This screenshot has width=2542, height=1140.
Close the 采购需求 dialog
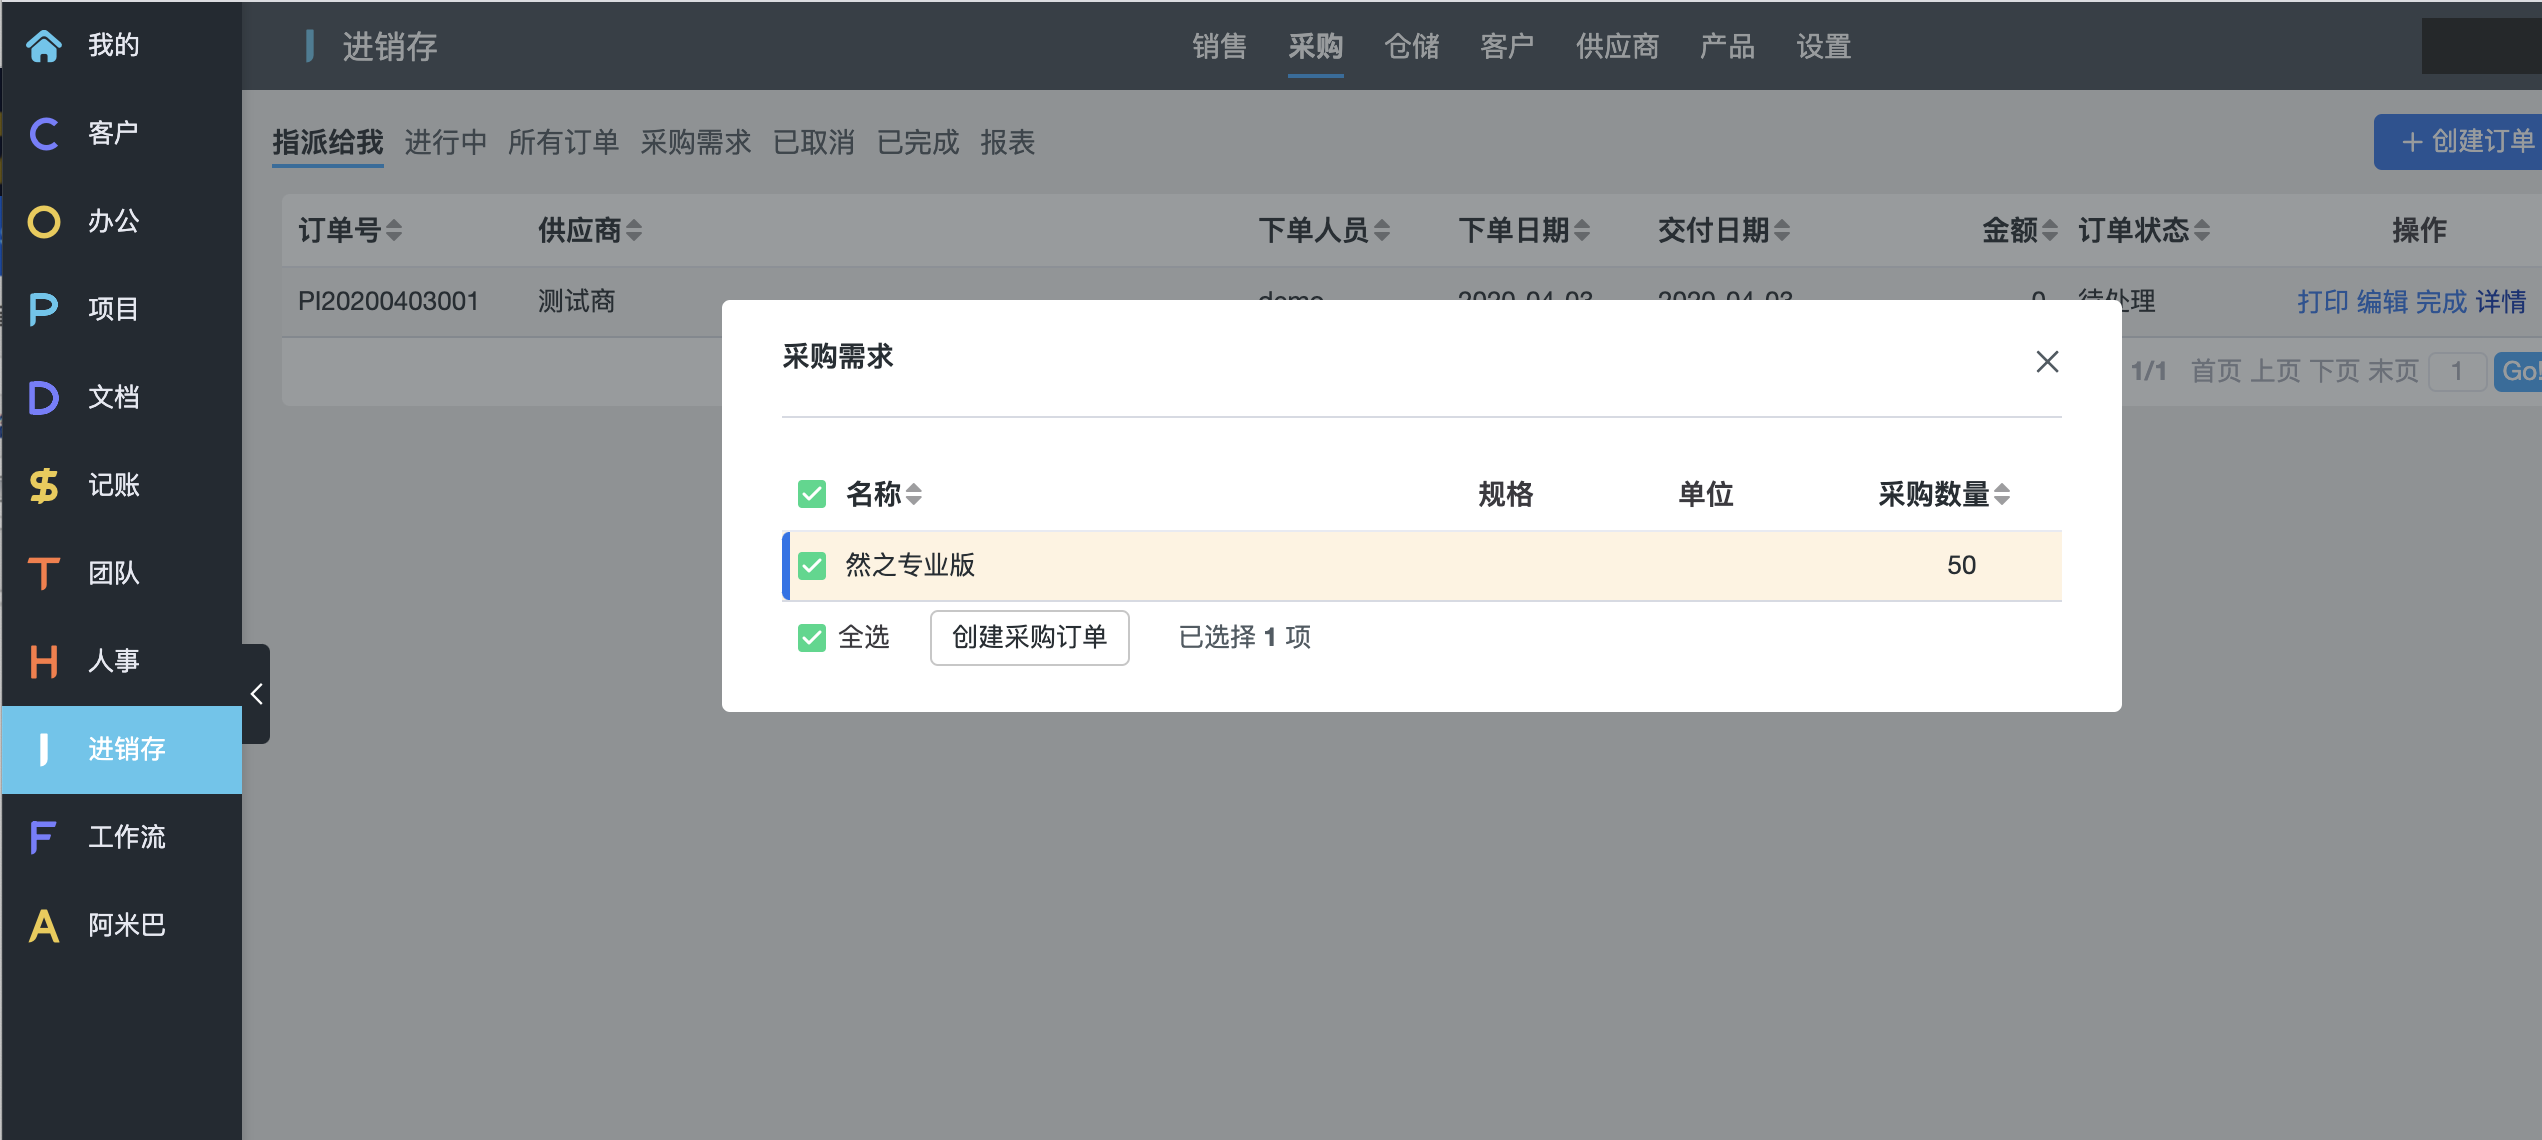[x=2047, y=362]
